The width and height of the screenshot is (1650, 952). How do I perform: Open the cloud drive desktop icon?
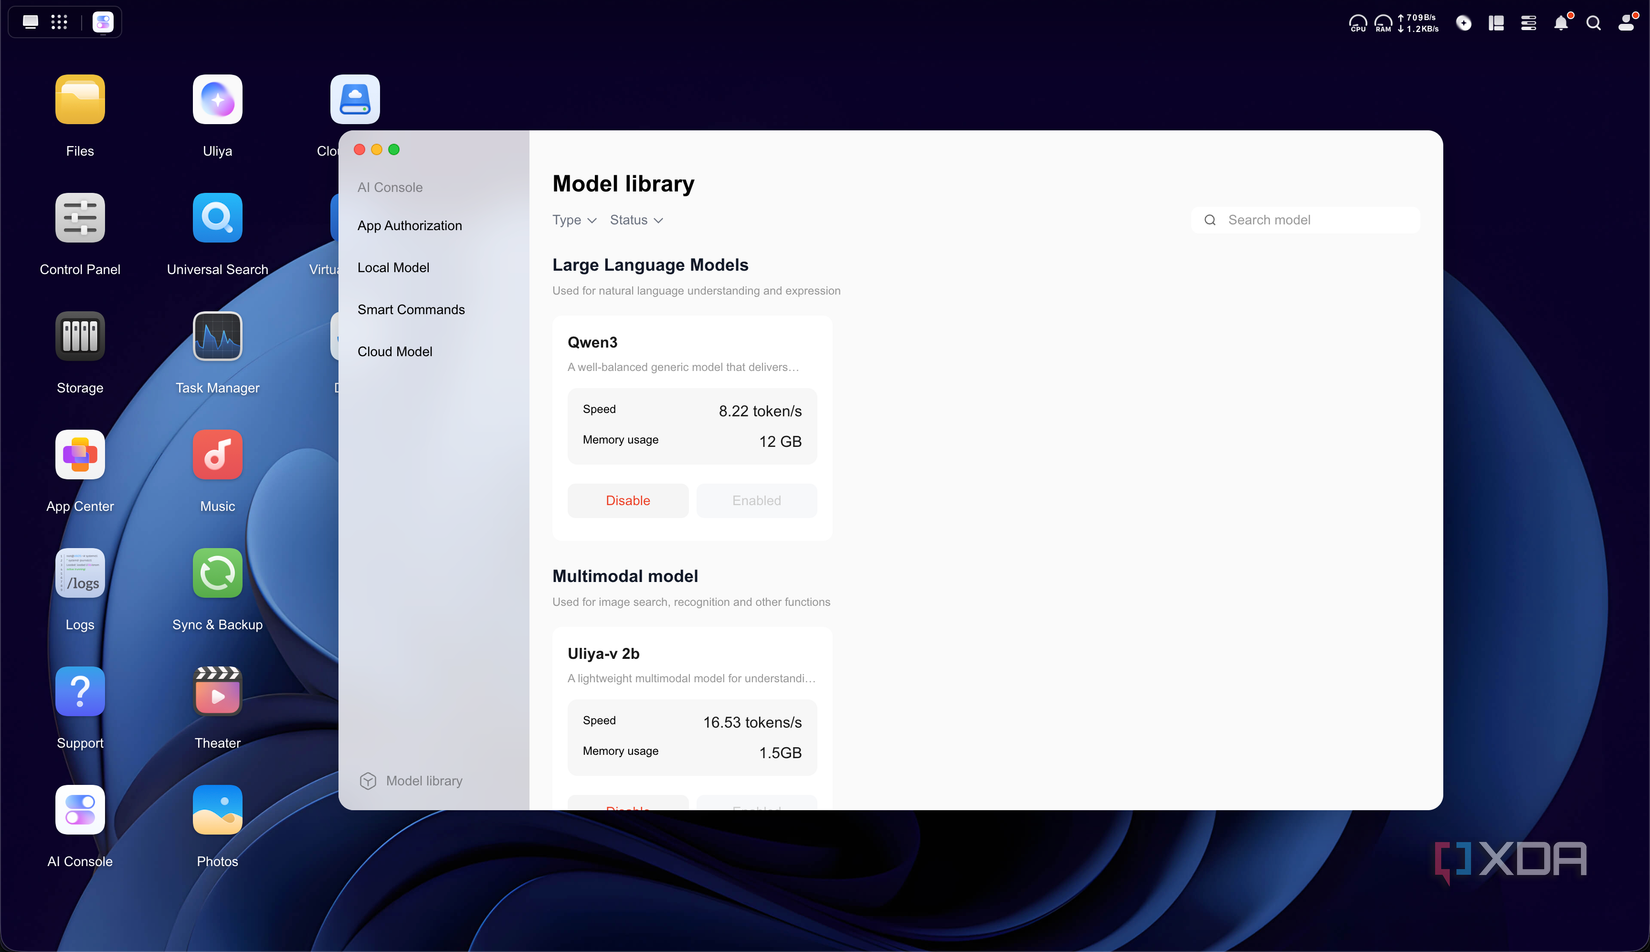(x=355, y=100)
